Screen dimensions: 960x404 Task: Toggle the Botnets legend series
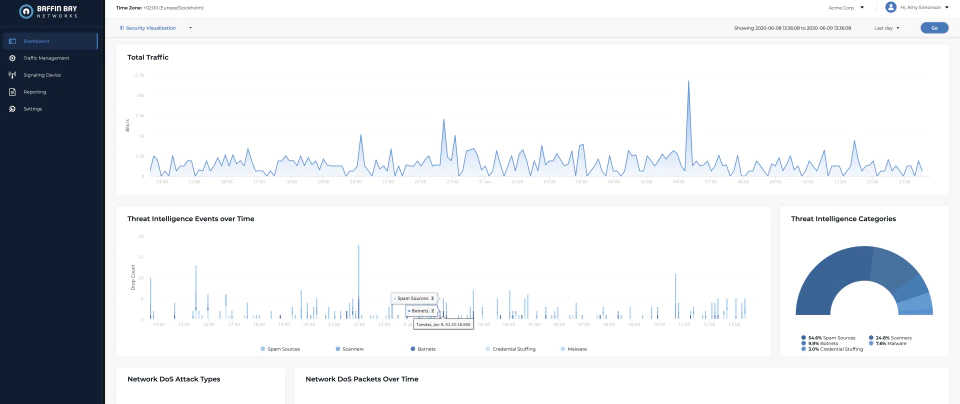click(x=422, y=349)
